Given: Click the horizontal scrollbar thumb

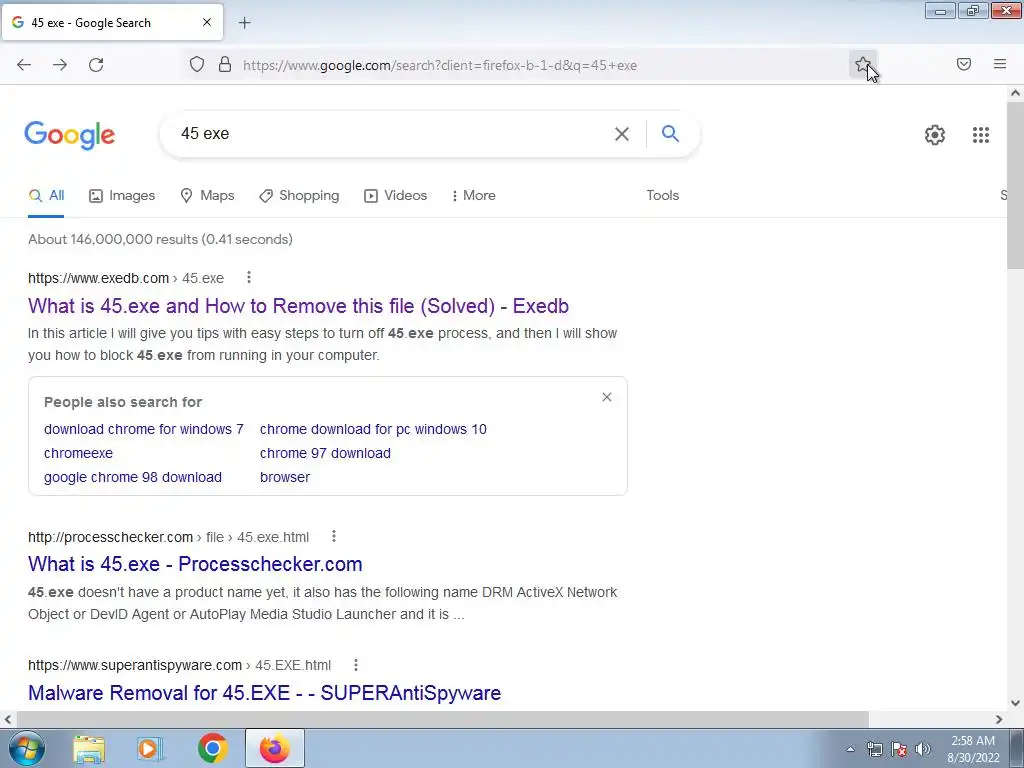Looking at the screenshot, I should pos(441,719).
